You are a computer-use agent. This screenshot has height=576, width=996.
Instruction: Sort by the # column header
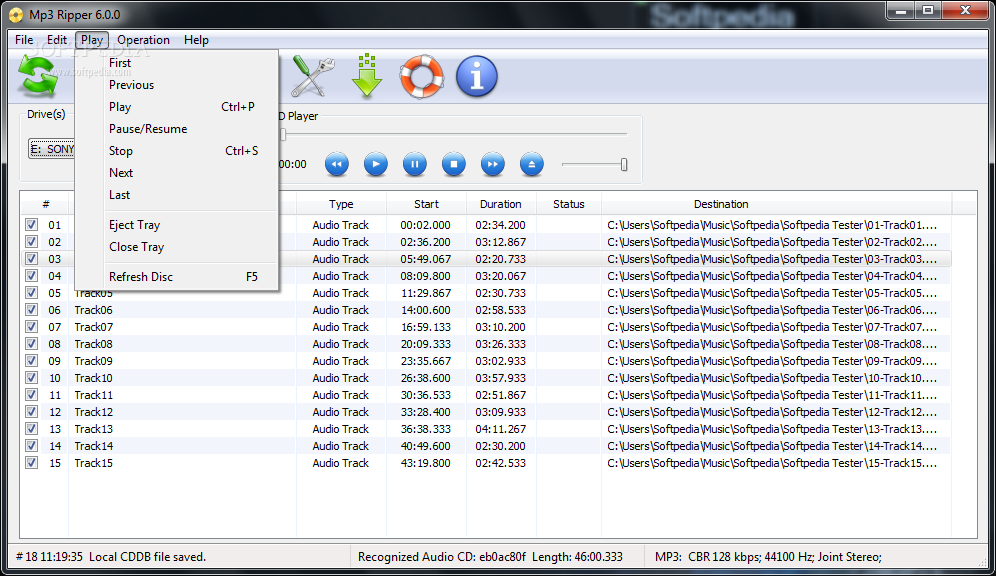(46, 204)
